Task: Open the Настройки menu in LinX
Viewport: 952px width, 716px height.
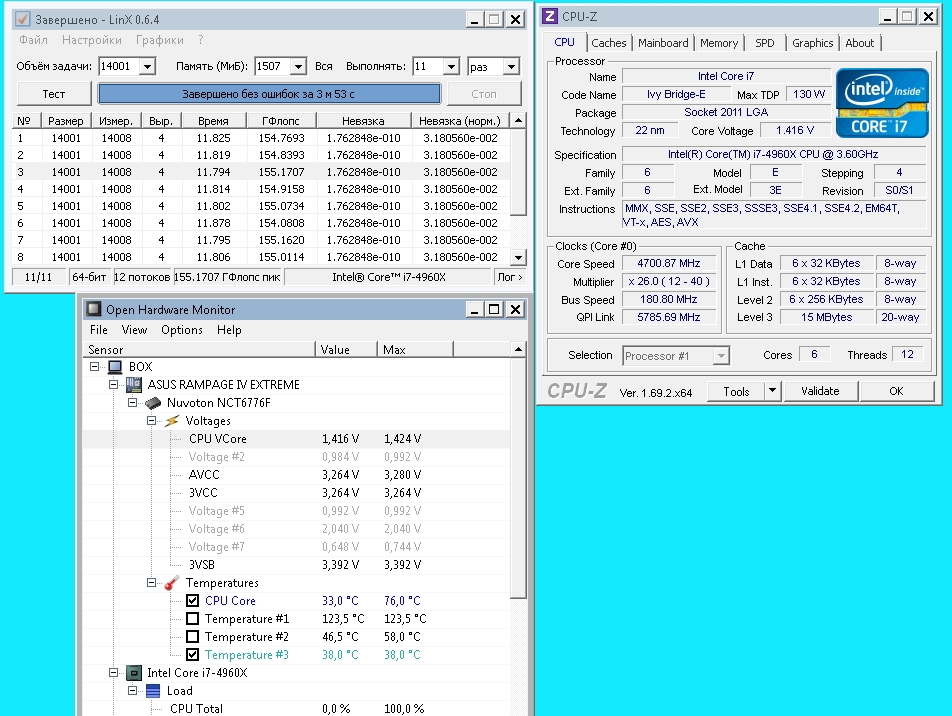Action: pyautogui.click(x=92, y=40)
